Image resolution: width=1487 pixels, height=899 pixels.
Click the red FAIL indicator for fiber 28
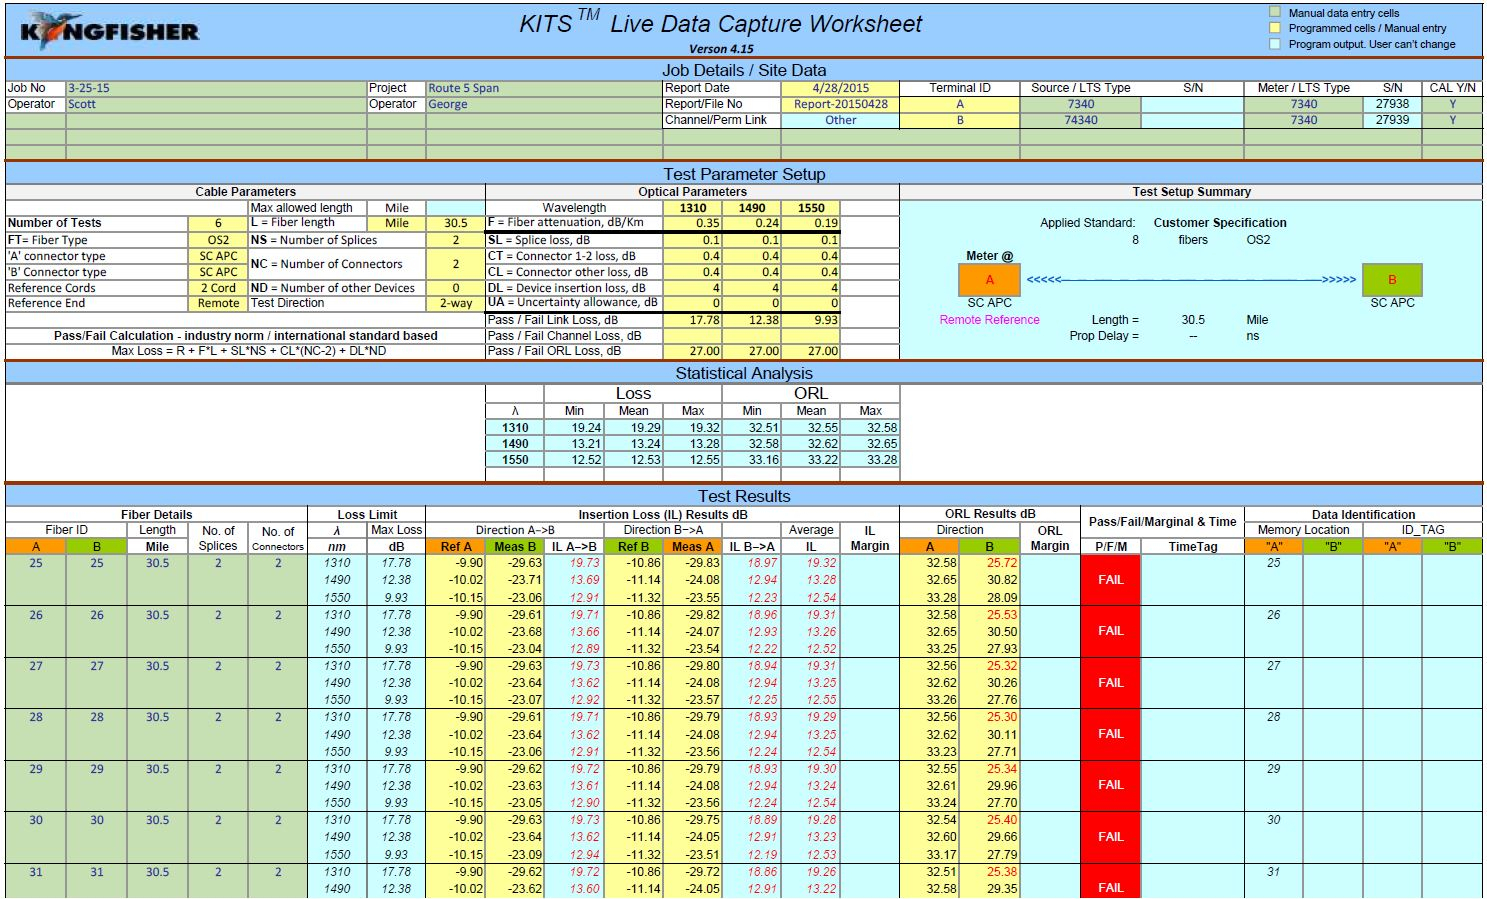(1110, 734)
